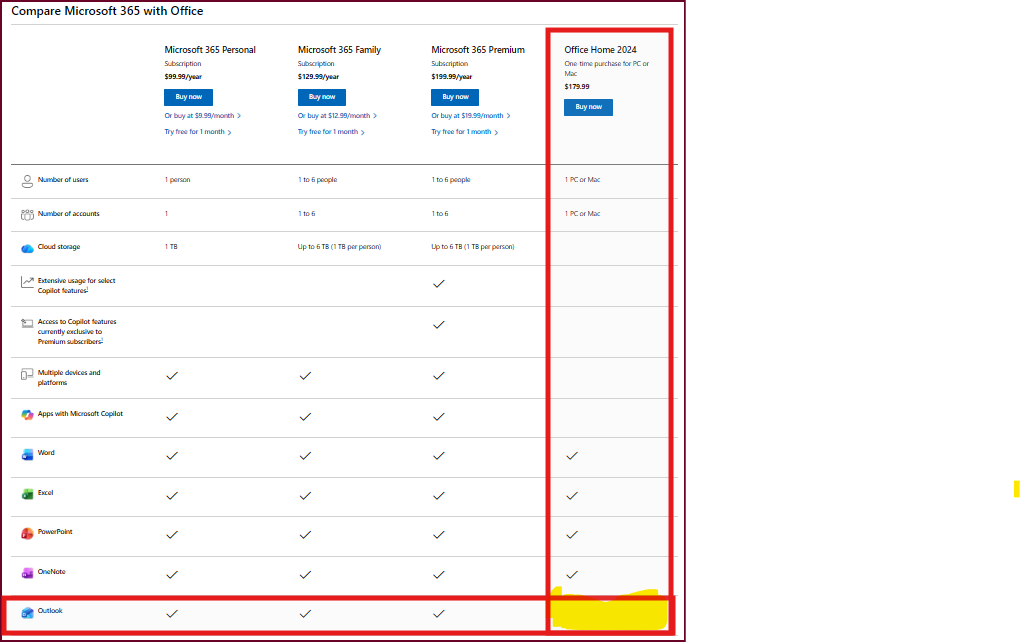This screenshot has height=642, width=1021.
Task: Click the Excel app icon
Action: (27, 494)
